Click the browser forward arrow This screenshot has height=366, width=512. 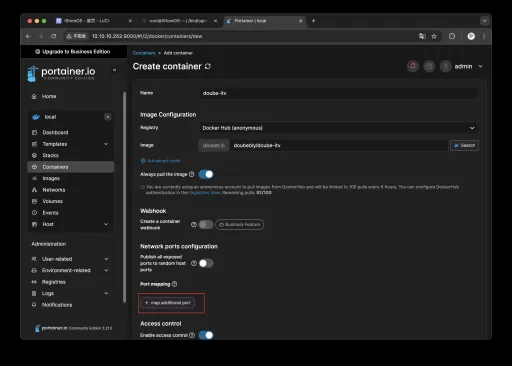(41, 36)
